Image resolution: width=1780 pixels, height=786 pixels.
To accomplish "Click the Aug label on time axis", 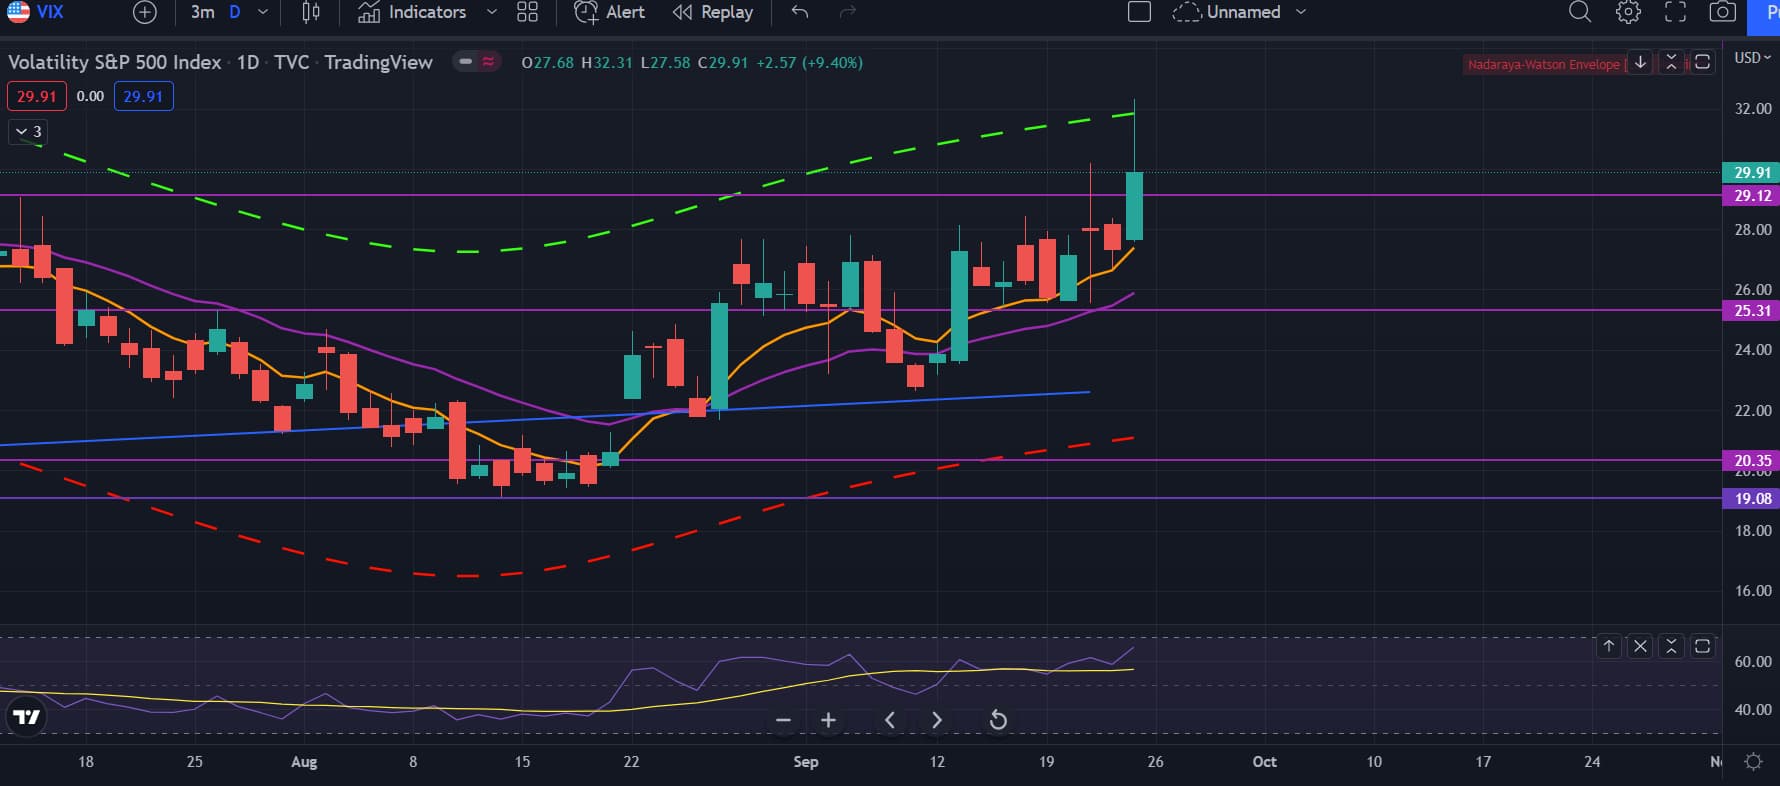I will coord(304,762).
